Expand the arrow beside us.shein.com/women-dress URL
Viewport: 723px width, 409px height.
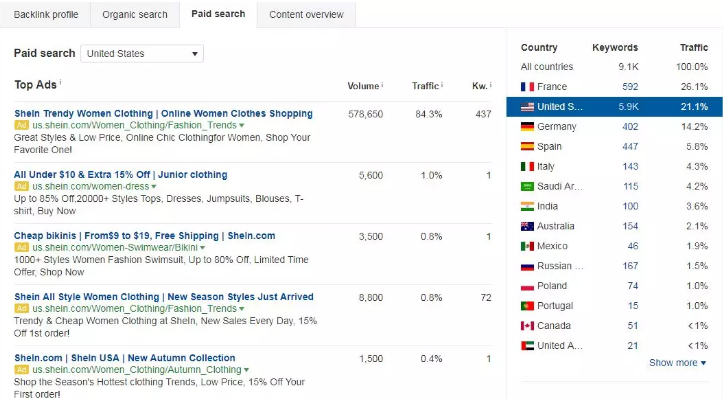[154, 187]
